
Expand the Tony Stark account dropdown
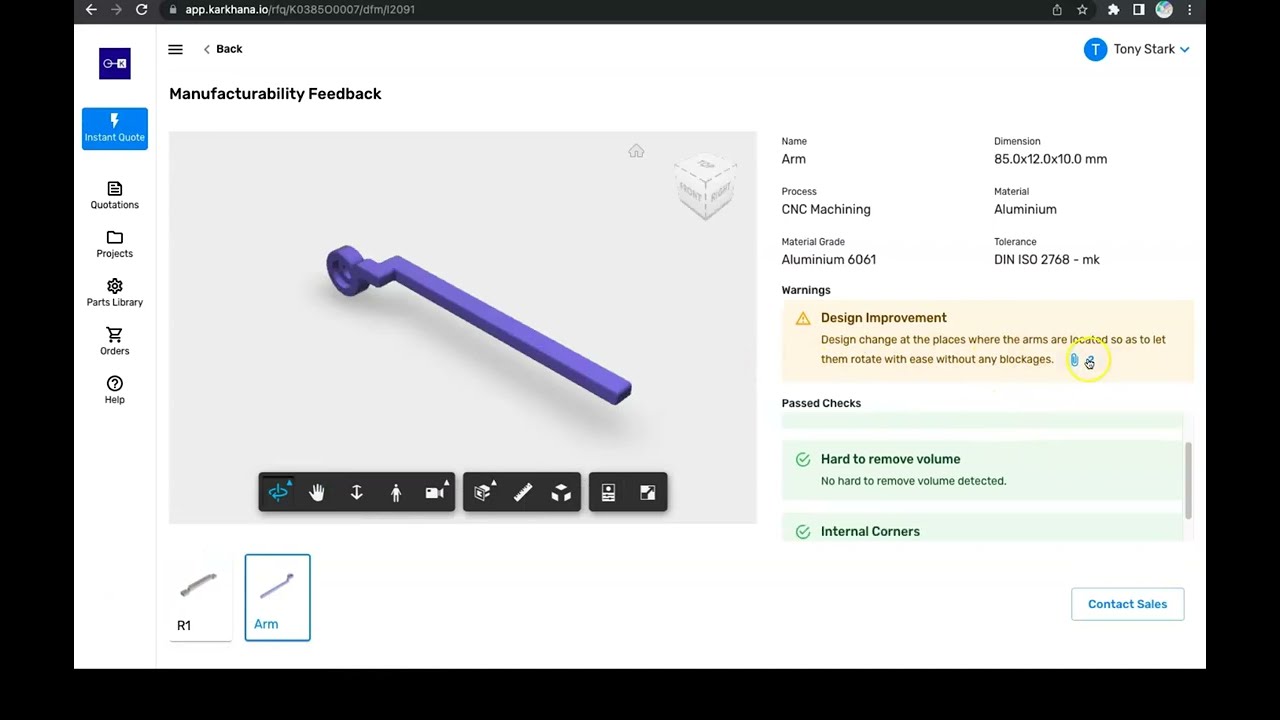(1137, 49)
